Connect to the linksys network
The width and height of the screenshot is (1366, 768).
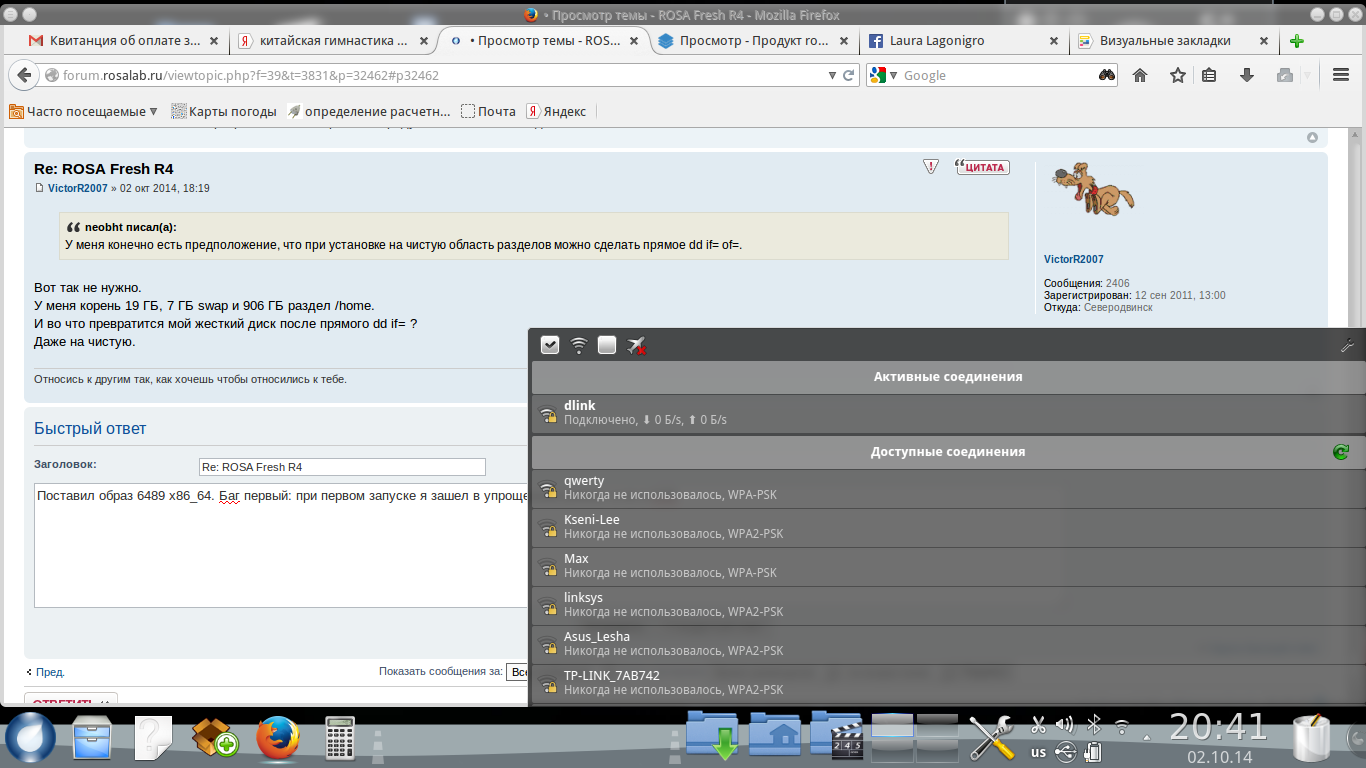(x=948, y=605)
